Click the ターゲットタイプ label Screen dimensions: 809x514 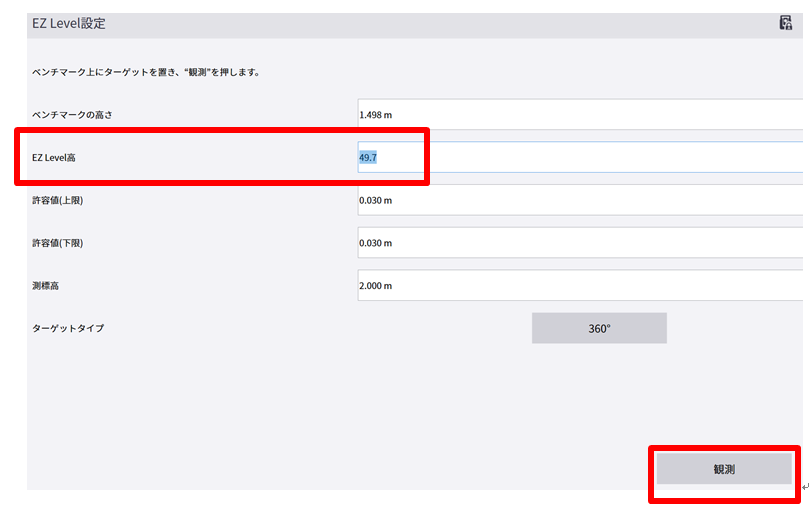(x=68, y=328)
